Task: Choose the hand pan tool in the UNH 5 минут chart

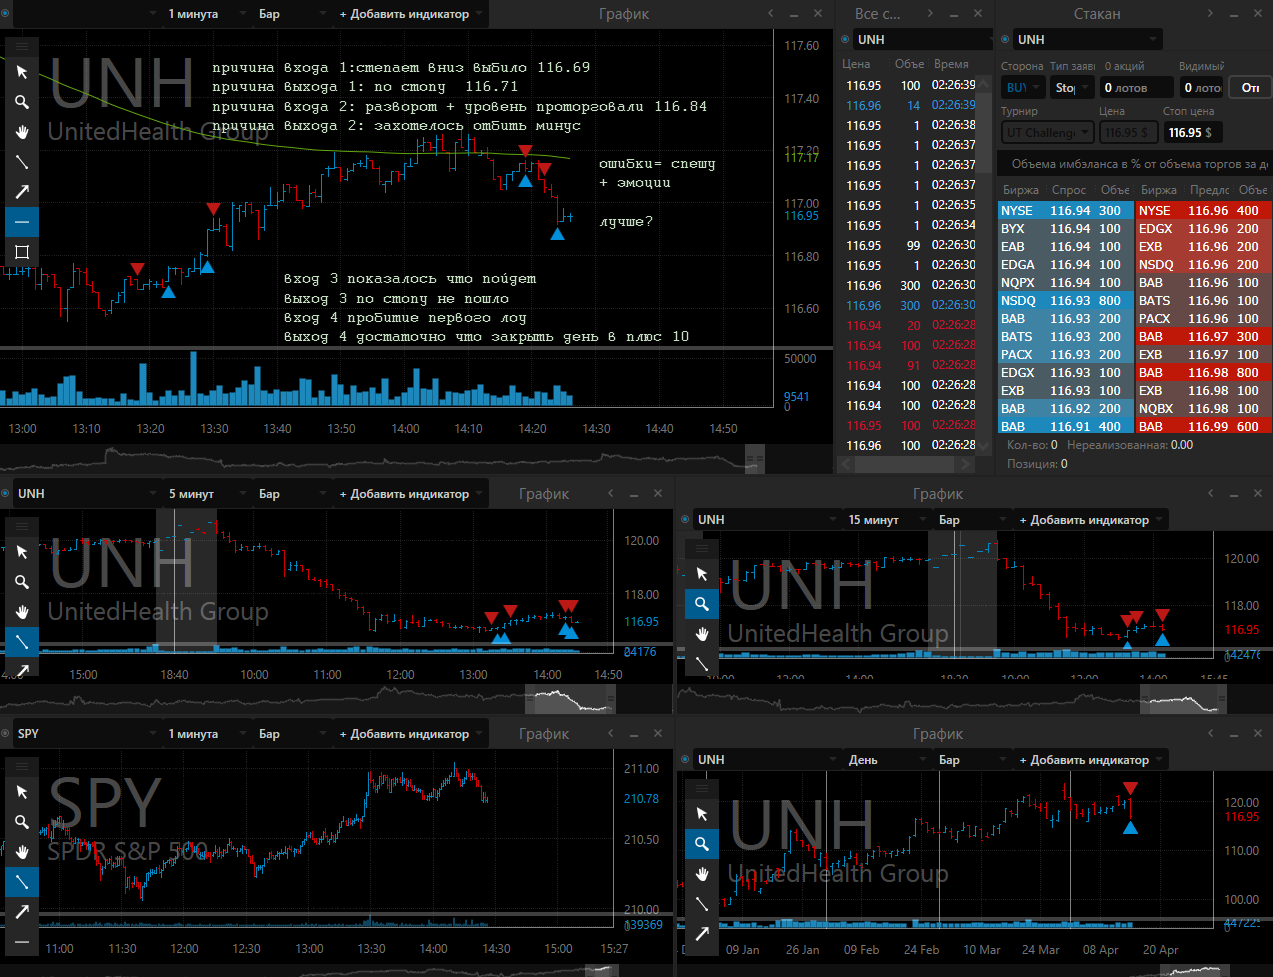Action: pos(22,612)
